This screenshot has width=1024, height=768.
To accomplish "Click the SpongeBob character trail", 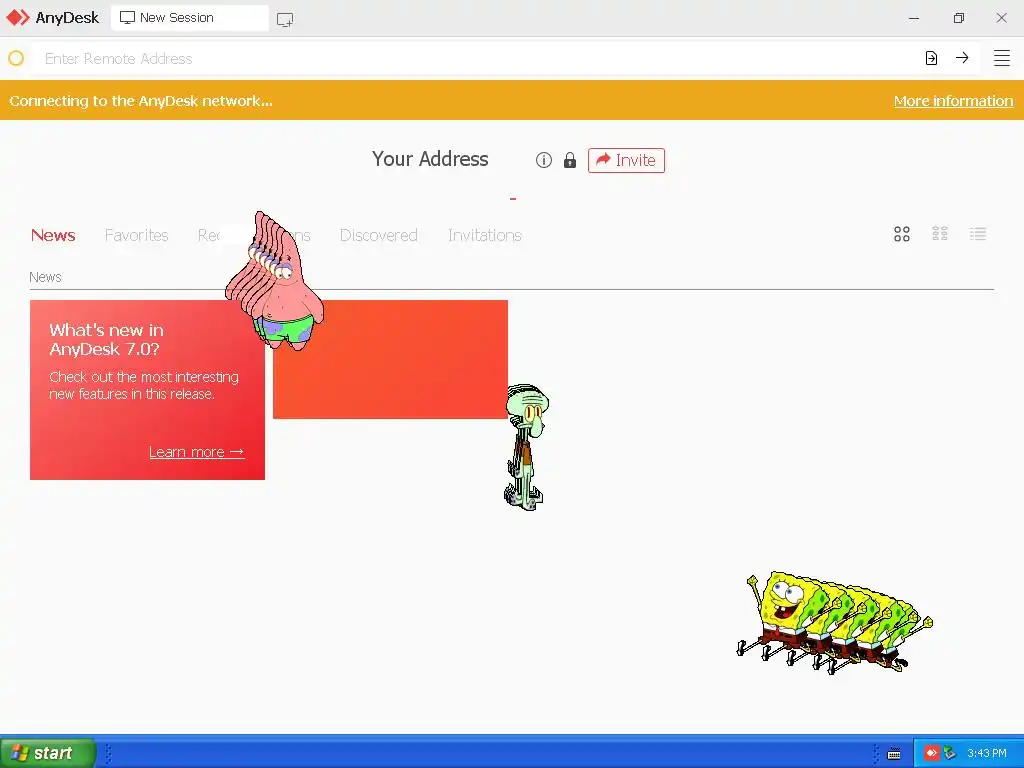I will click(x=835, y=622).
